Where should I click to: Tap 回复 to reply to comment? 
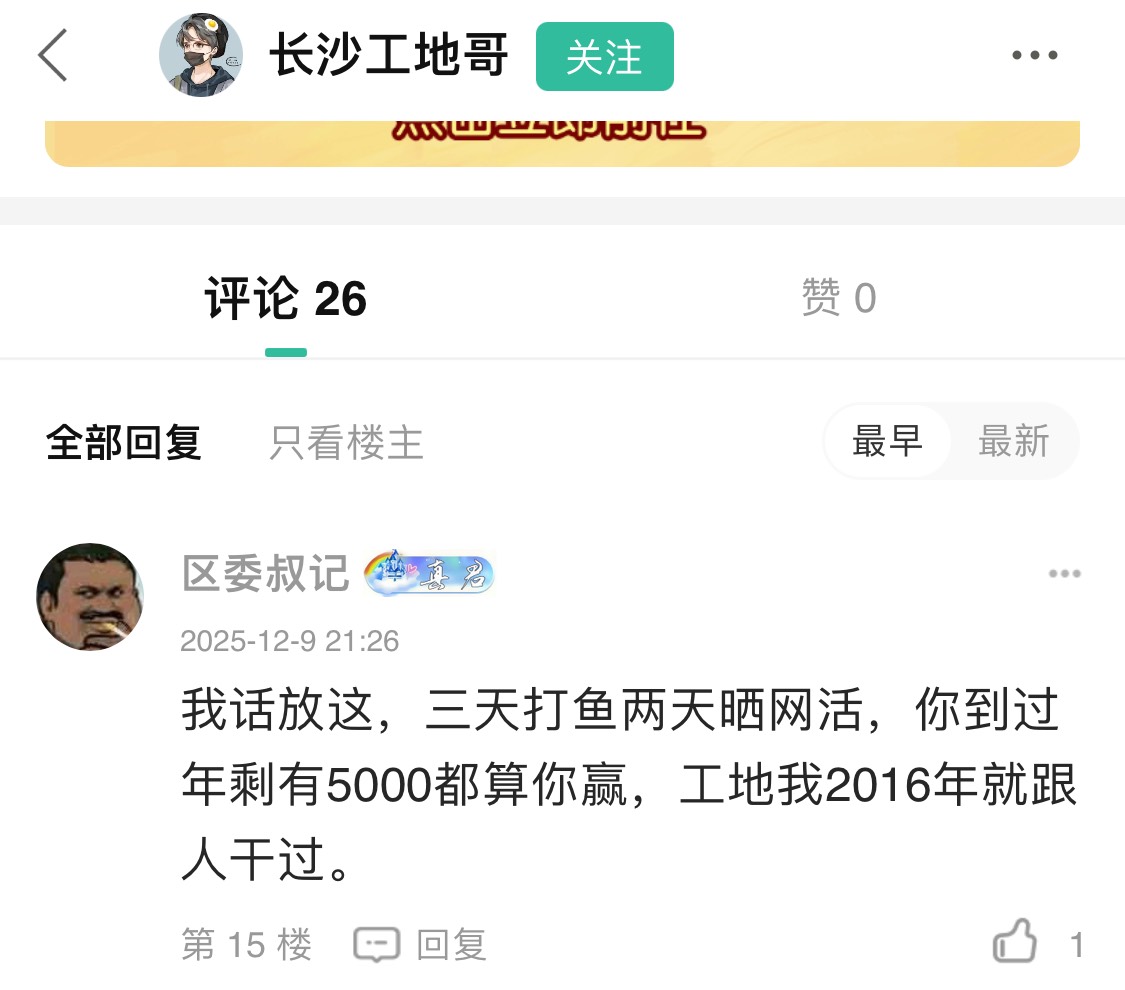pyautogui.click(x=451, y=944)
